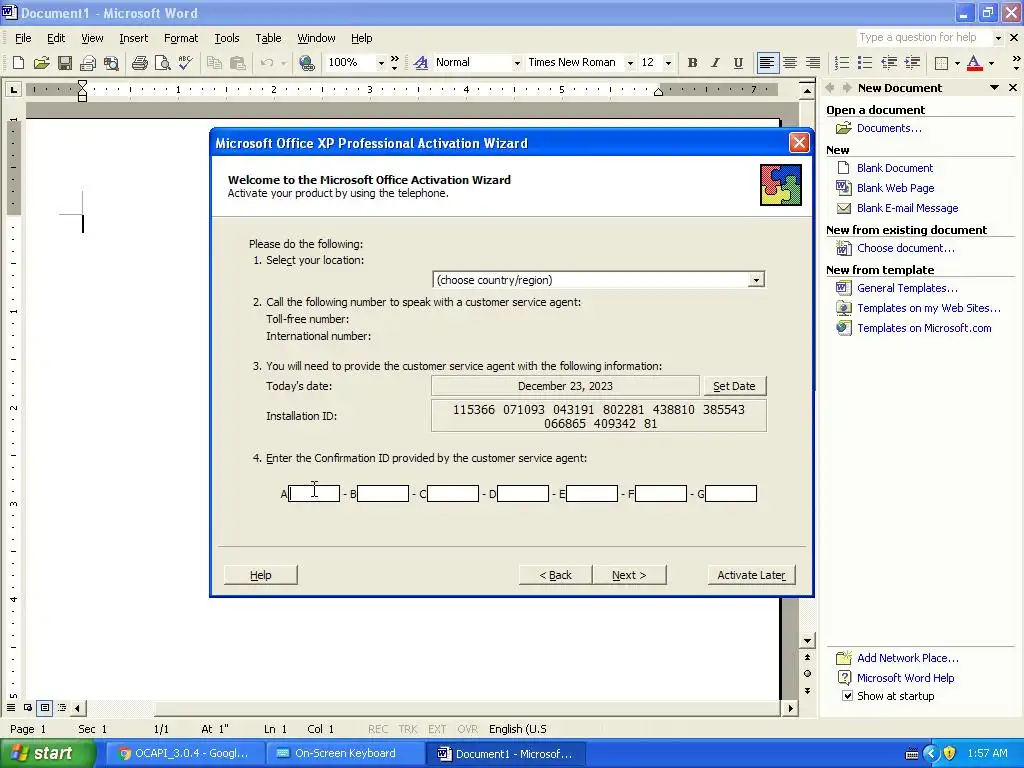
Task: Click the Spelling and Grammar icon
Action: point(185,63)
